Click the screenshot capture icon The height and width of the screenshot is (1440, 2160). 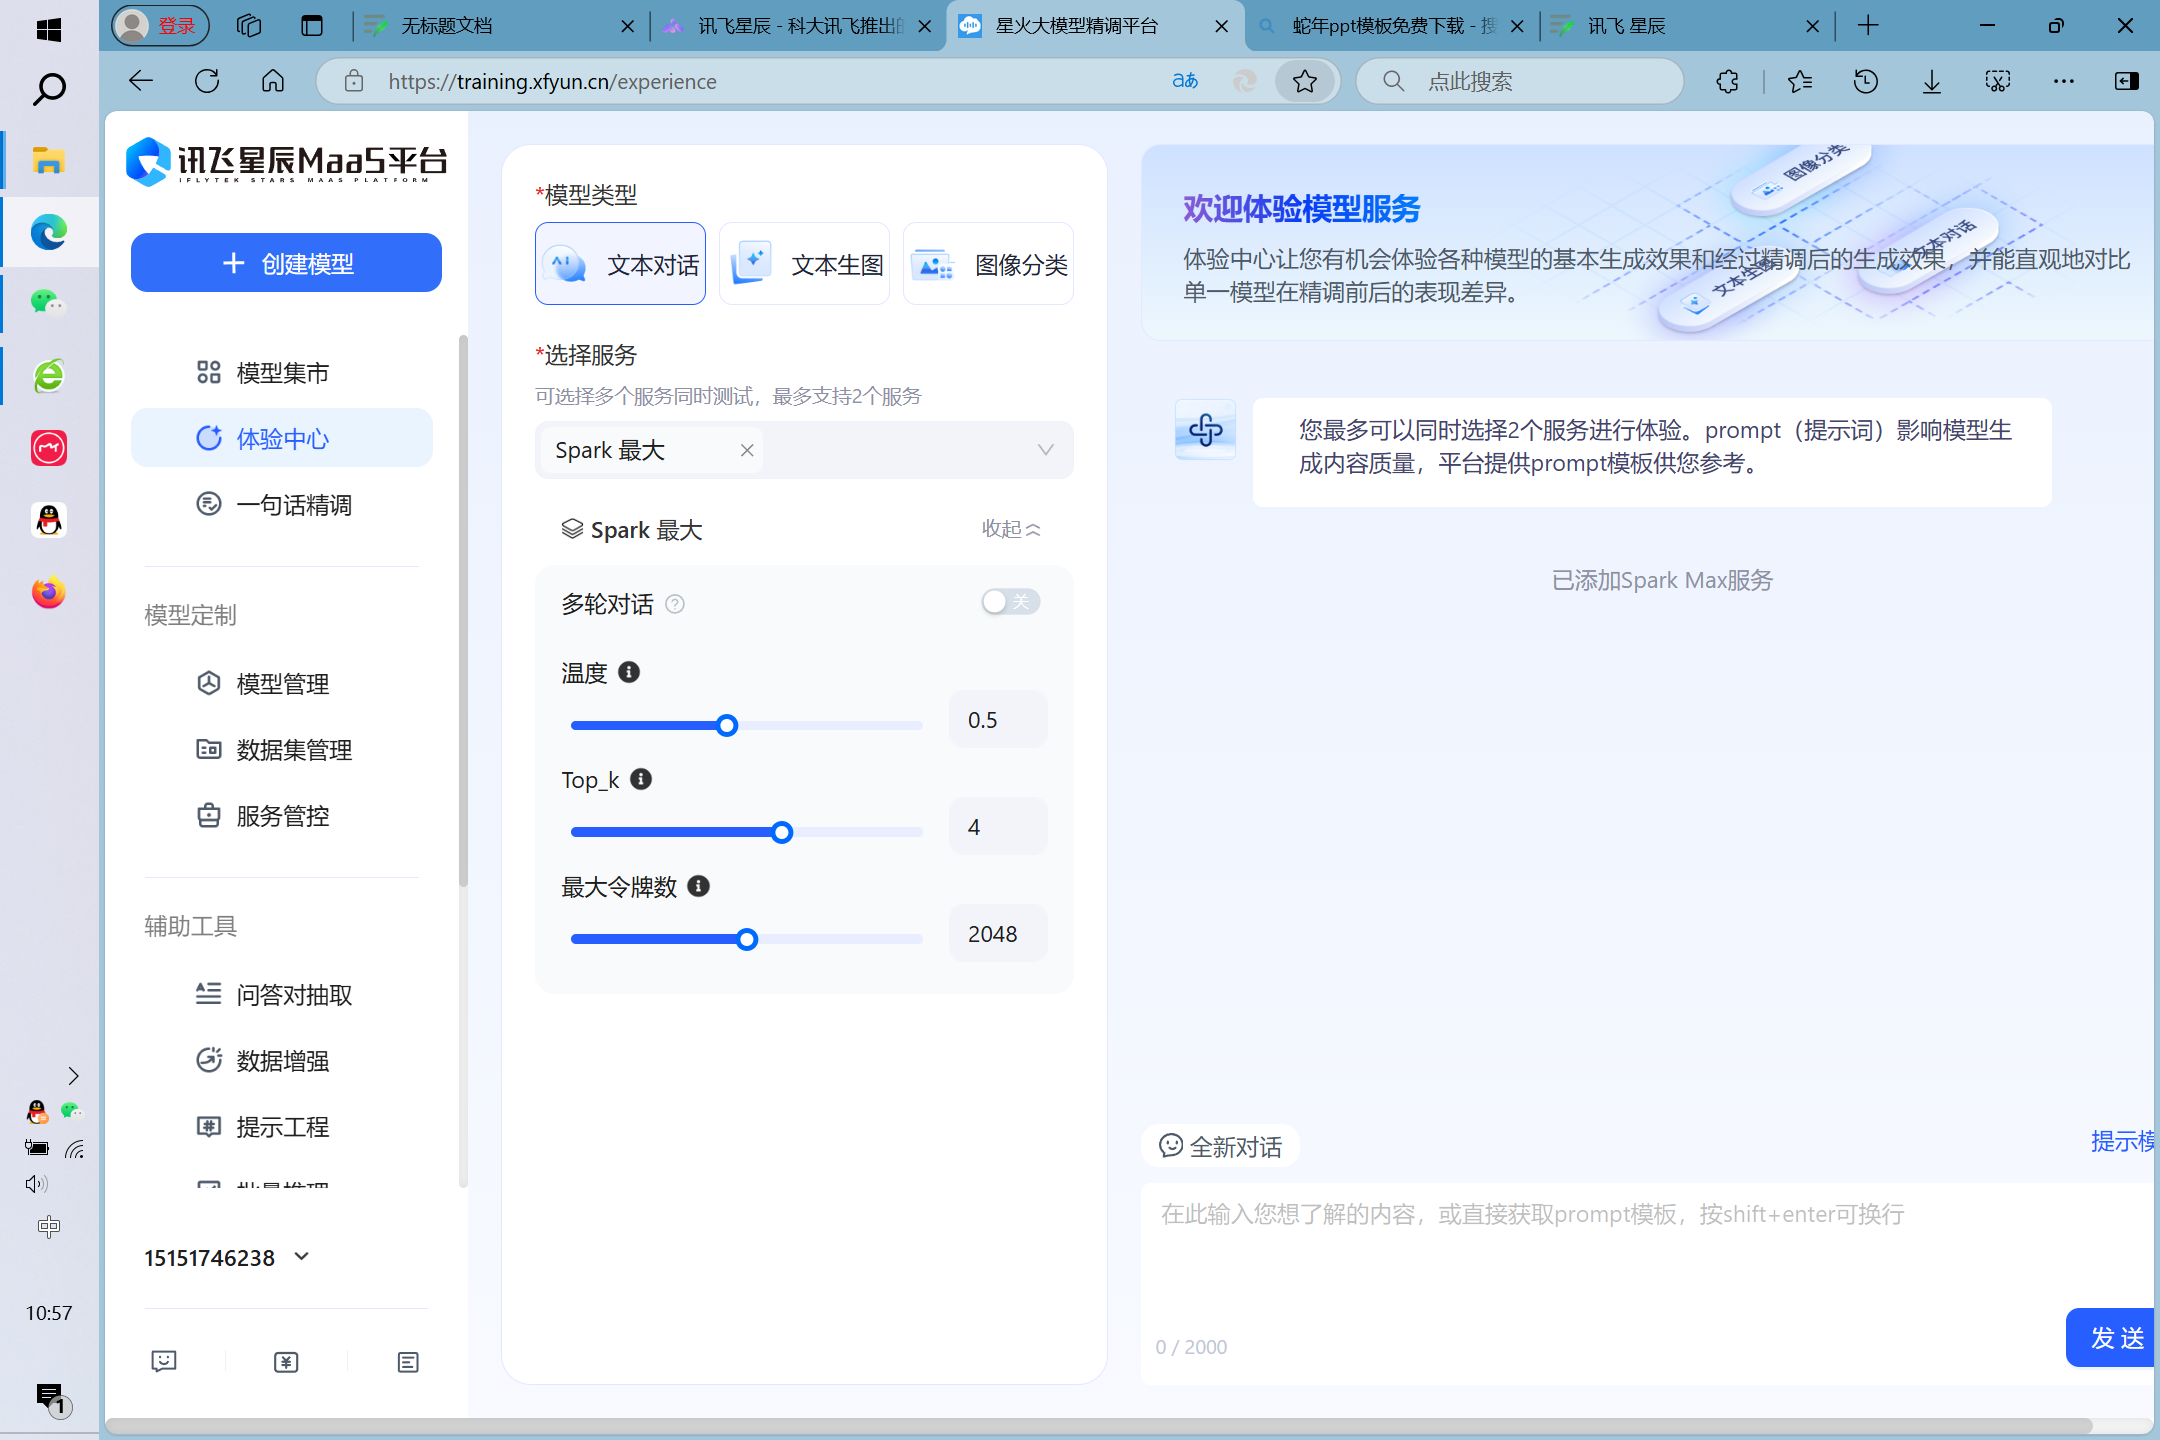coord(1997,81)
